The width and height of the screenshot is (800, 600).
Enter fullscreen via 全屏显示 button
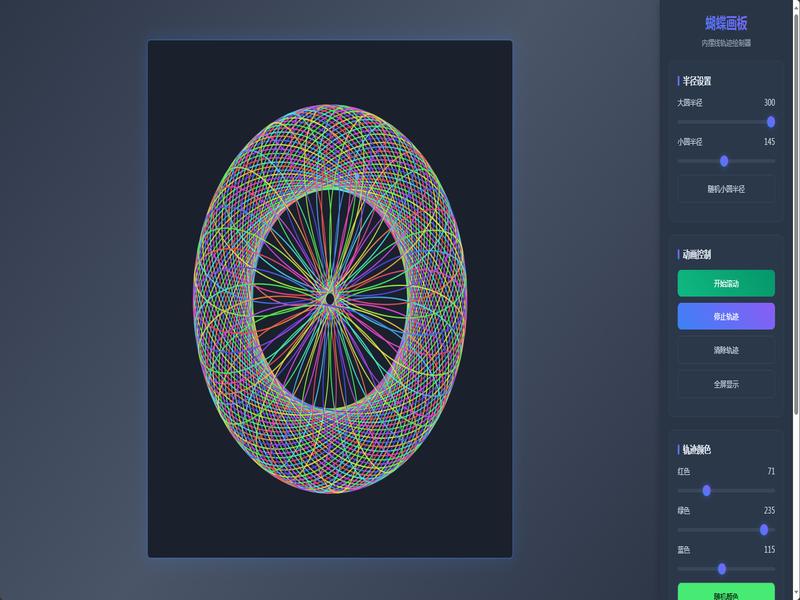[x=726, y=384]
